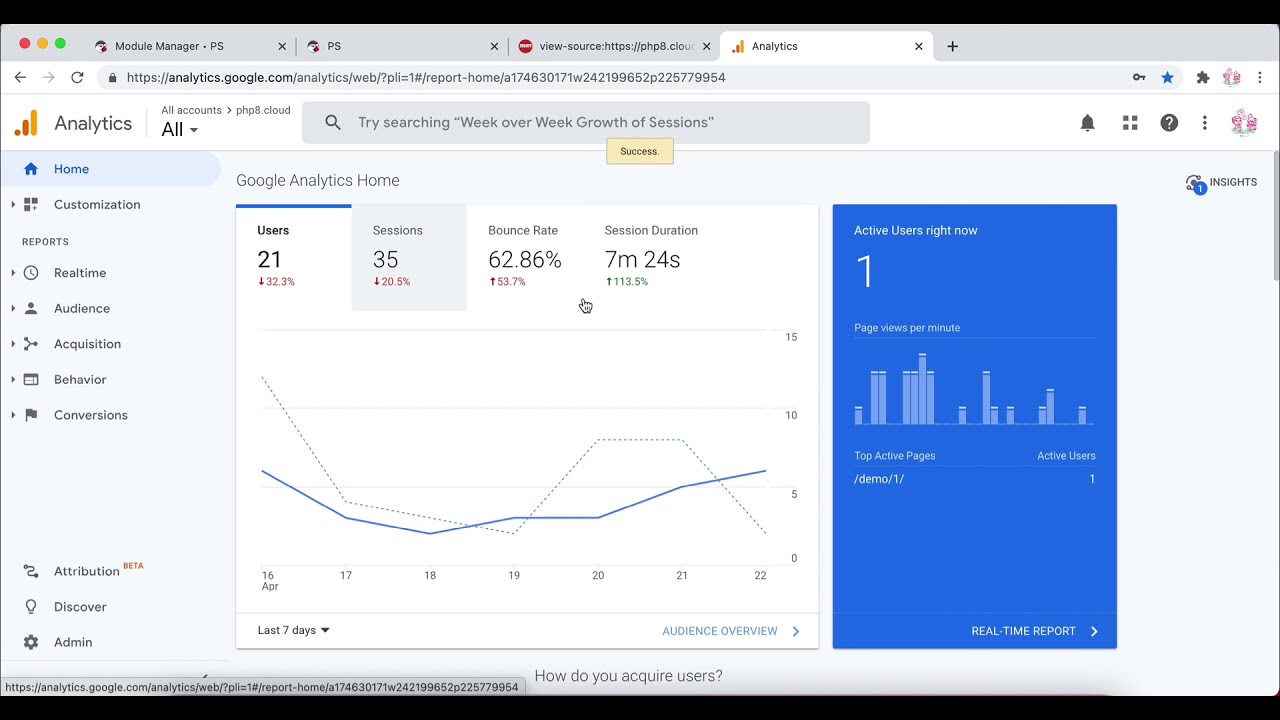1280x720 pixels.
Task: Click the /demo/1/ active page row
Action: tap(975, 479)
